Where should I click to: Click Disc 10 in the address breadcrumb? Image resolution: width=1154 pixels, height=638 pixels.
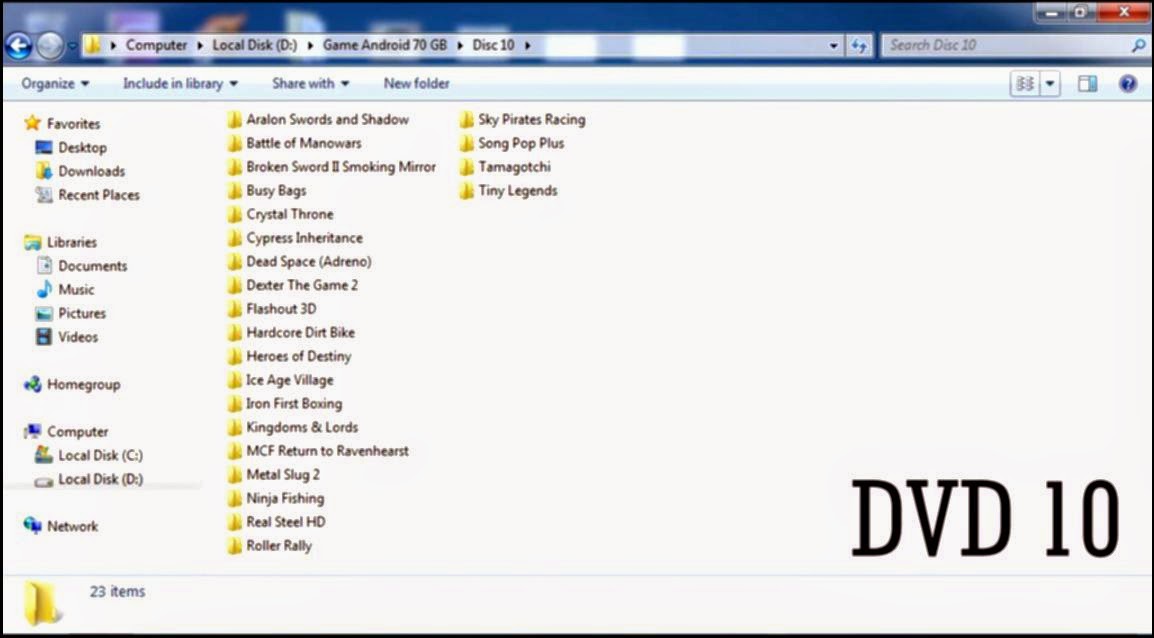pyautogui.click(x=493, y=45)
